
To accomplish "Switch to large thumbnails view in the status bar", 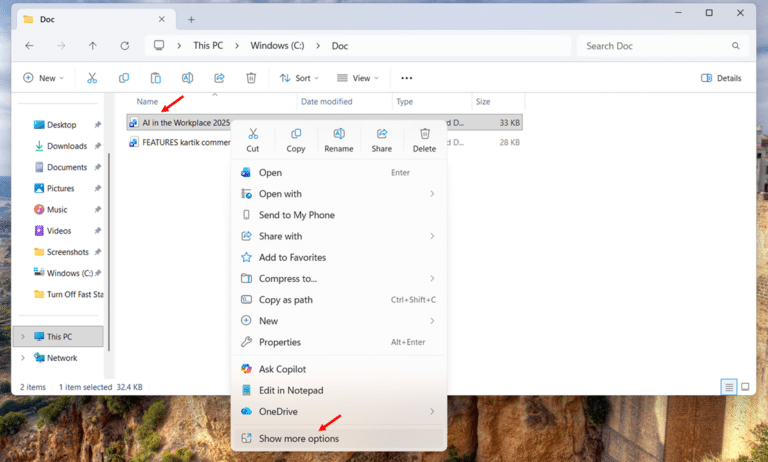I will coord(745,387).
